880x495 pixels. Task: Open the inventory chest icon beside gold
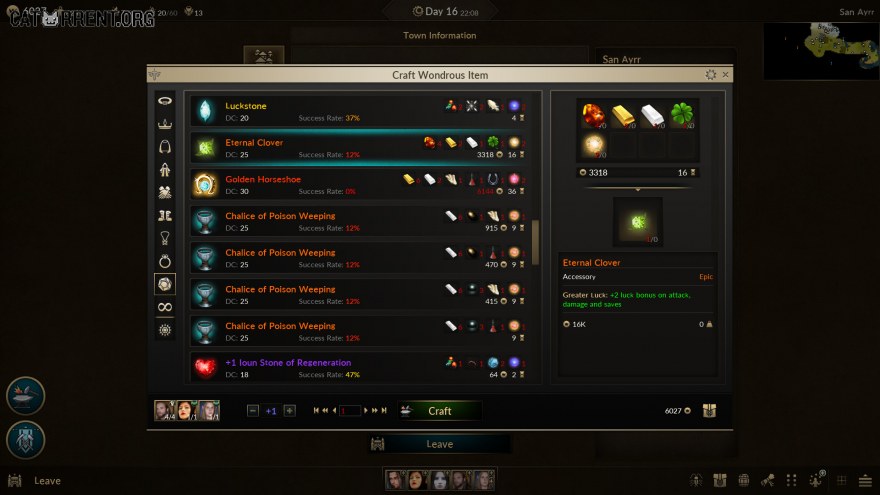coord(709,411)
